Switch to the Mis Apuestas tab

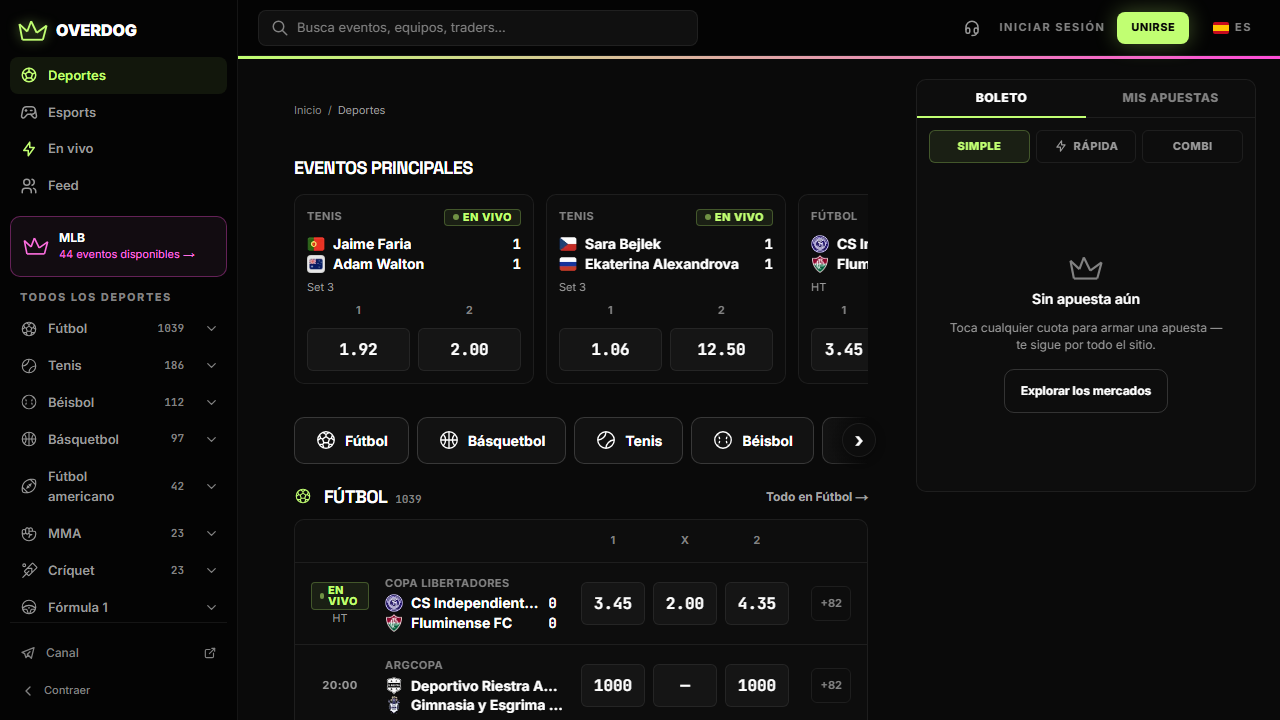1170,98
